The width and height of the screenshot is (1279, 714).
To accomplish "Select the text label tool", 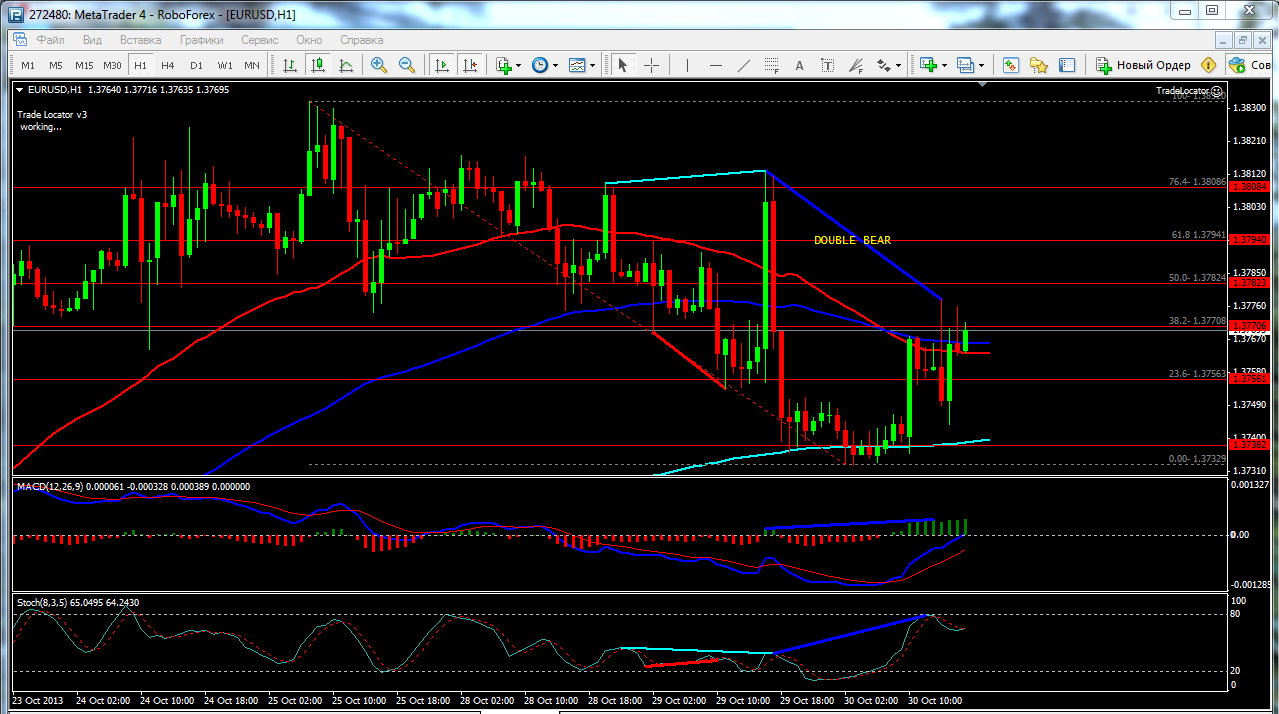I will click(x=827, y=65).
